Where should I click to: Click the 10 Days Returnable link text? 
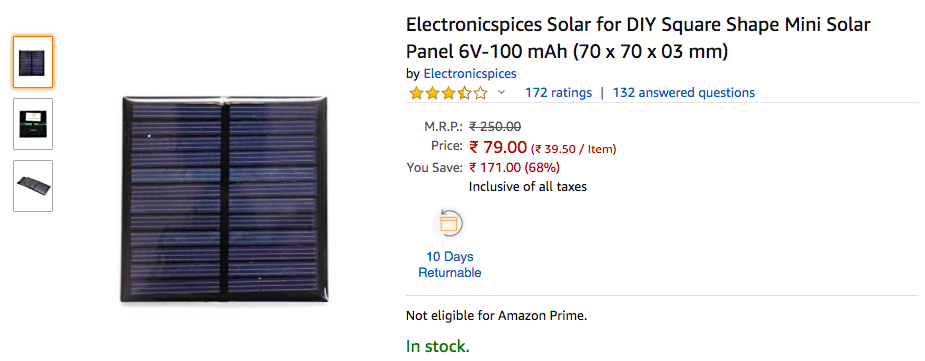pyautogui.click(x=450, y=265)
